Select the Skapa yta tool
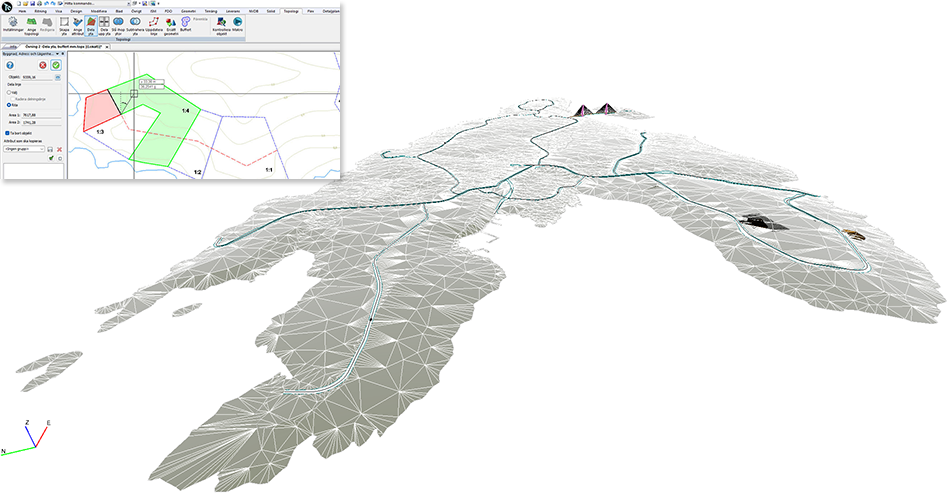This screenshot has width=950, height=500. point(66,24)
